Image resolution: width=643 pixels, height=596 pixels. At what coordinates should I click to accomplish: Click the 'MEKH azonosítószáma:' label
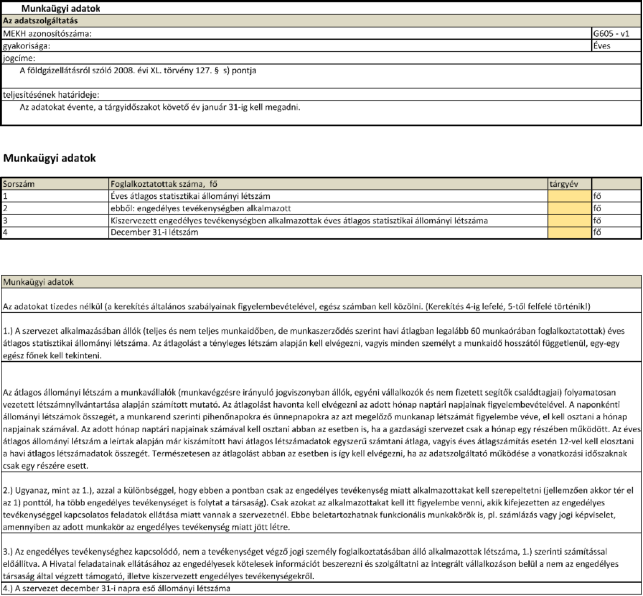click(47, 34)
